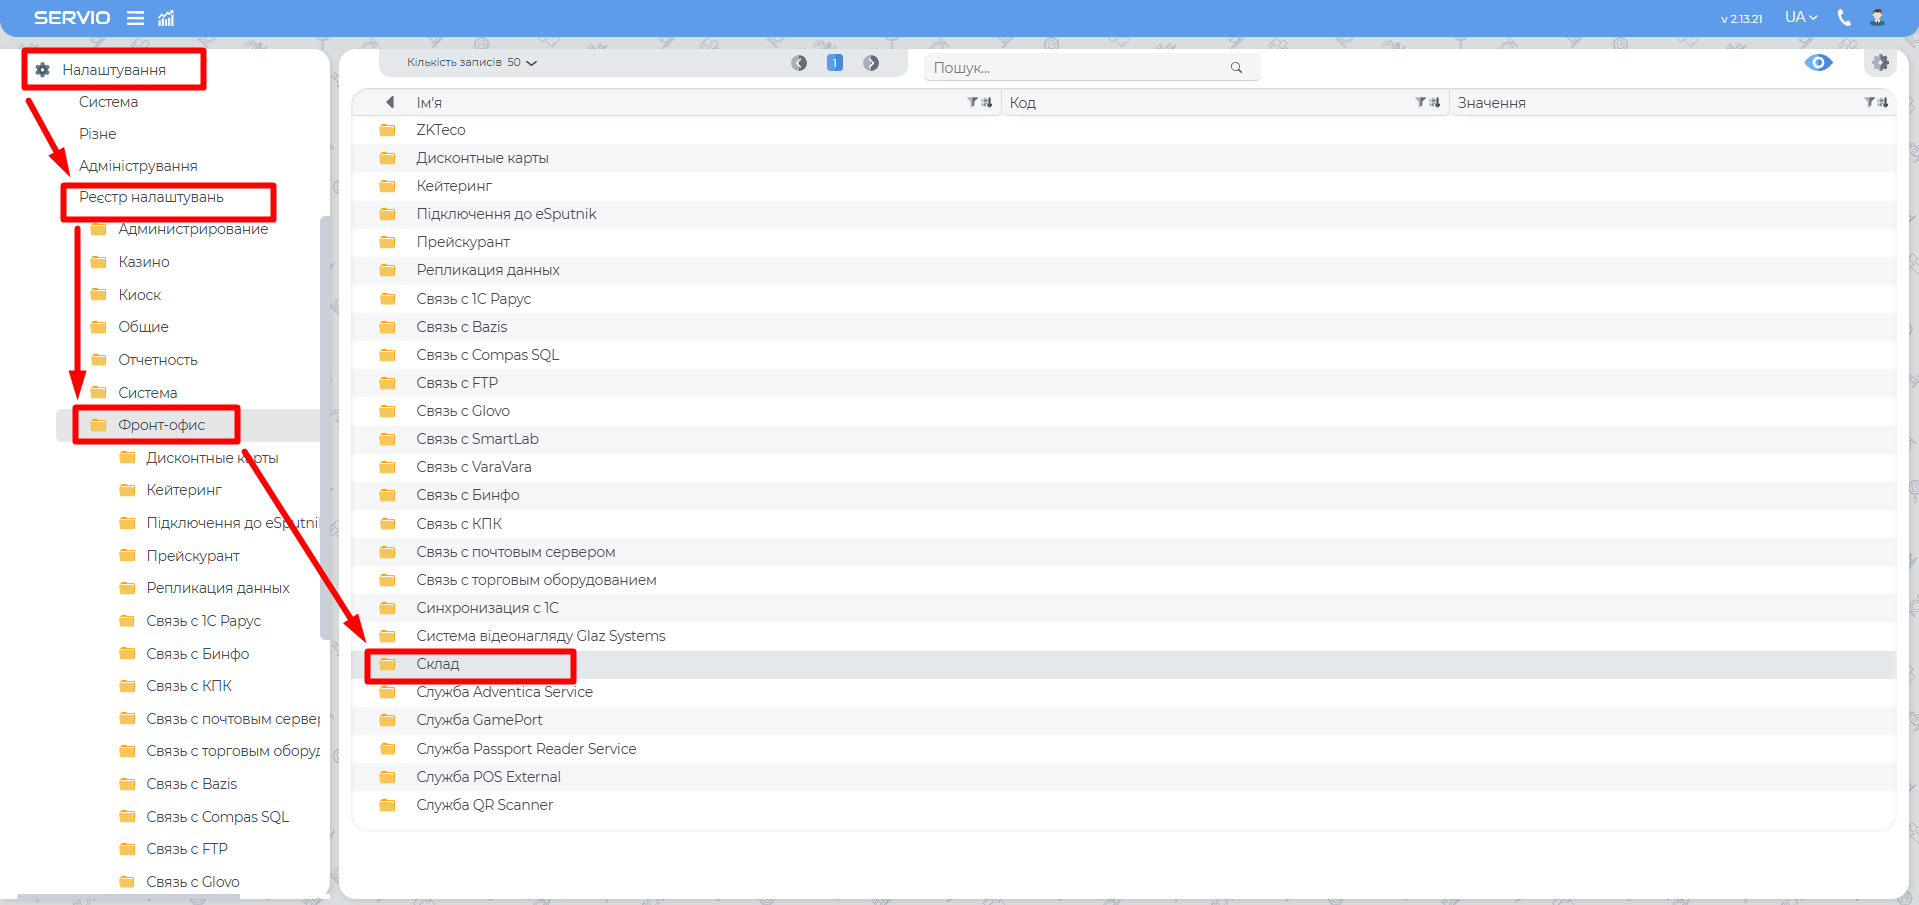Open the Склад folder in the table
The width and height of the screenshot is (1919, 905).
coord(438,664)
